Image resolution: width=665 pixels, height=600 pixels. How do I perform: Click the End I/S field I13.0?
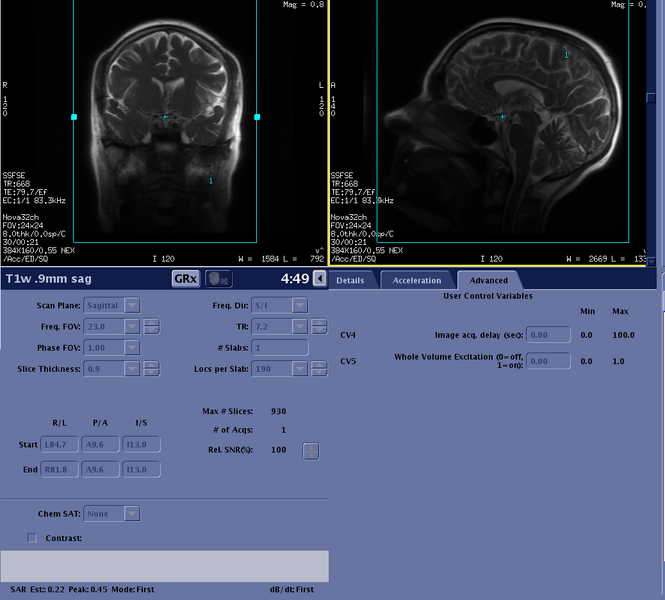[141, 469]
